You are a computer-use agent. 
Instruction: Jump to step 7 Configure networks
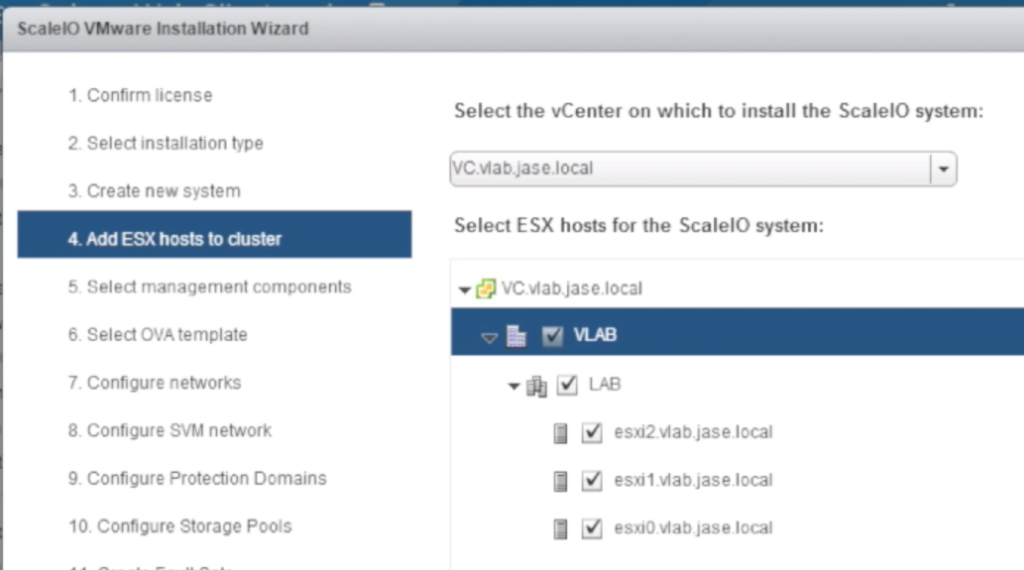click(154, 383)
